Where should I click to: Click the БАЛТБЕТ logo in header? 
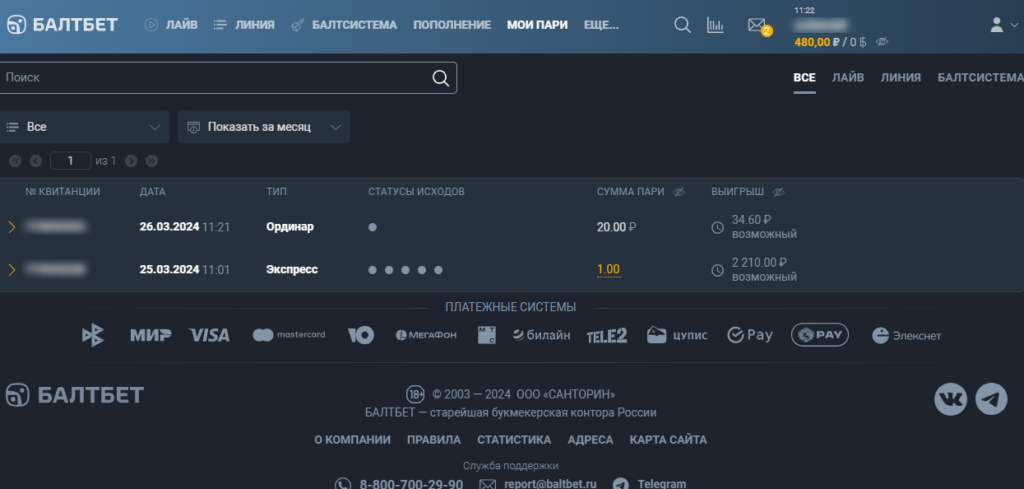point(62,25)
